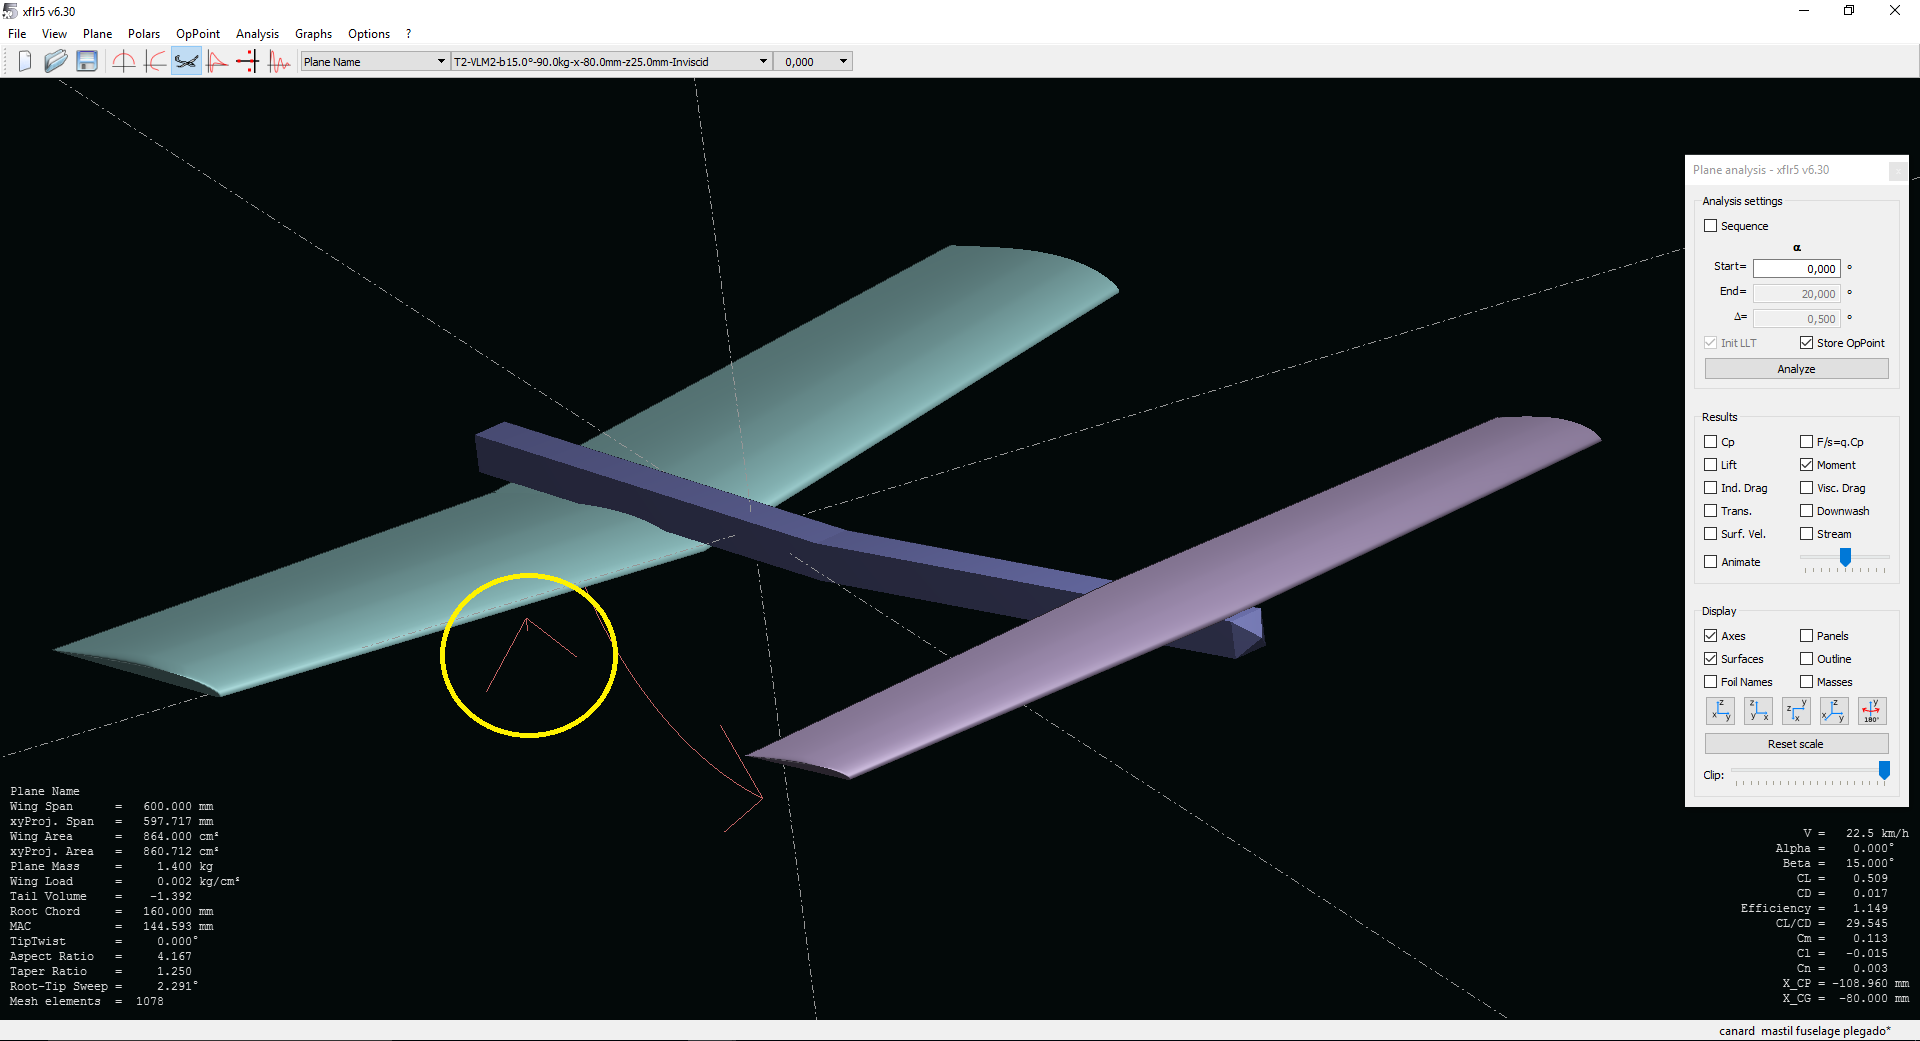Click the Reset scale button

coord(1796,744)
